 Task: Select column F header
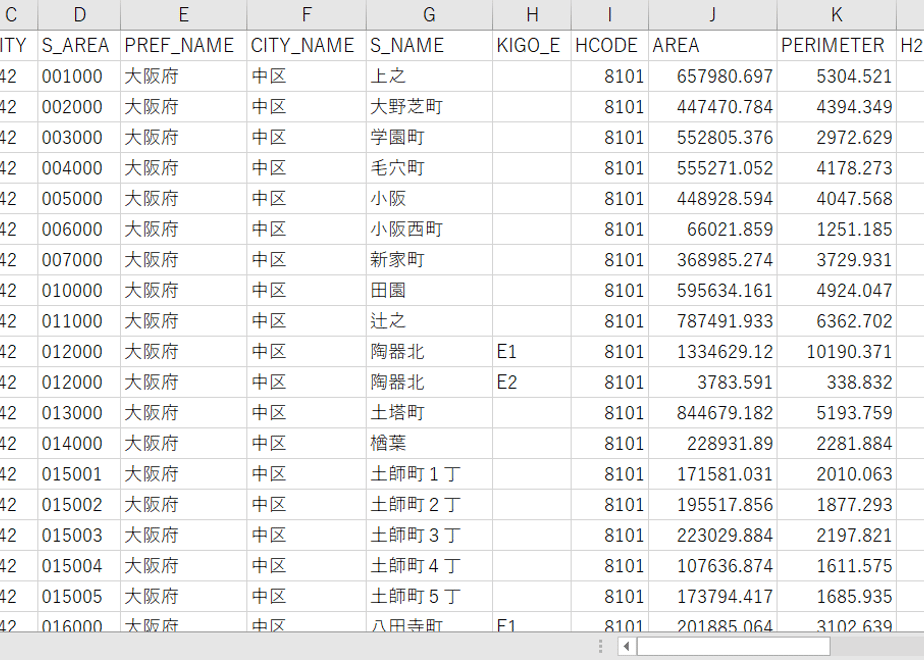(x=306, y=15)
